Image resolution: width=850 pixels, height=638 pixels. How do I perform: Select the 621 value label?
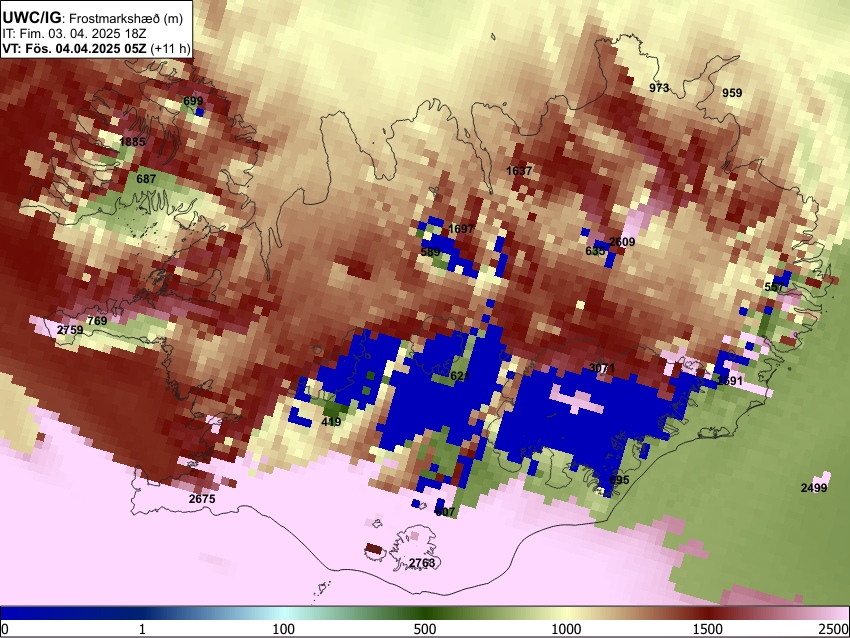tap(460, 376)
